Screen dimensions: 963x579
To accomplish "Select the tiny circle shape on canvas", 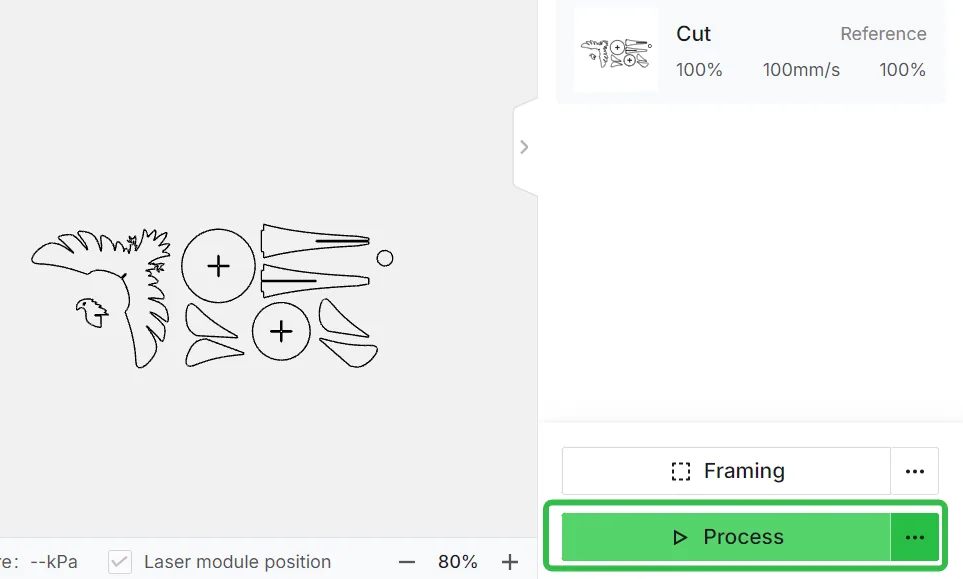I will [385, 258].
